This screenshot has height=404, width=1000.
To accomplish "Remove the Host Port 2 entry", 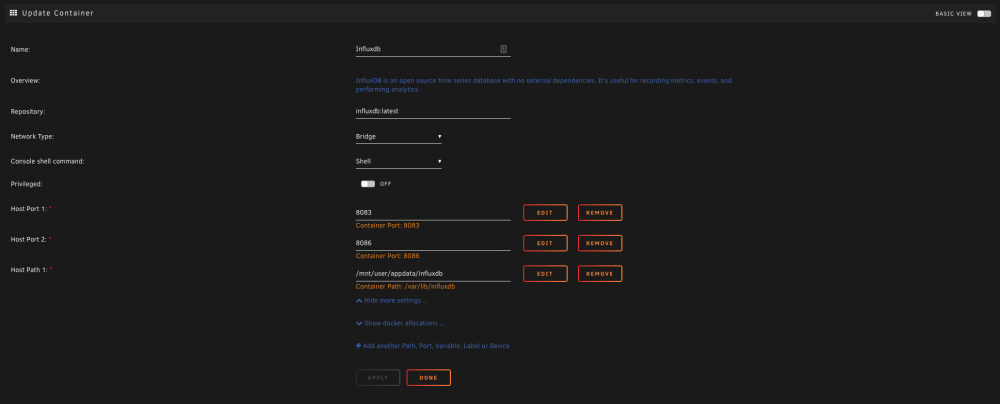I will pyautogui.click(x=600, y=243).
